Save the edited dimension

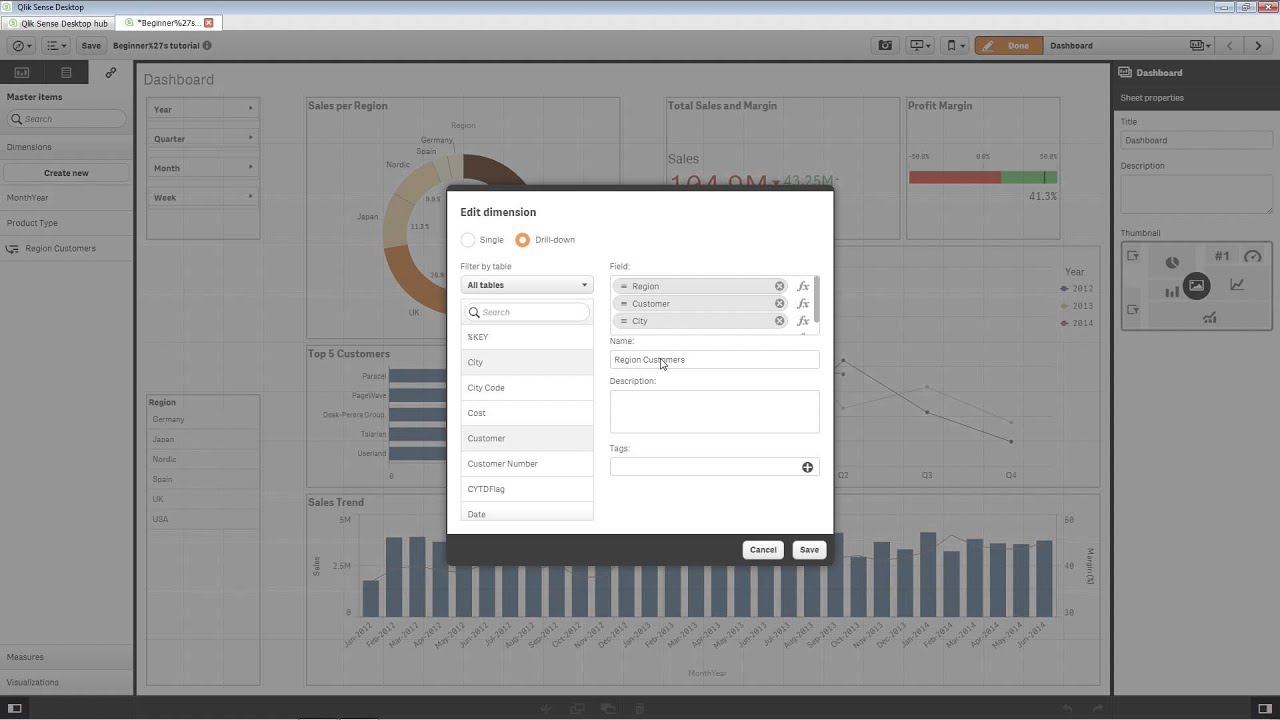point(809,550)
